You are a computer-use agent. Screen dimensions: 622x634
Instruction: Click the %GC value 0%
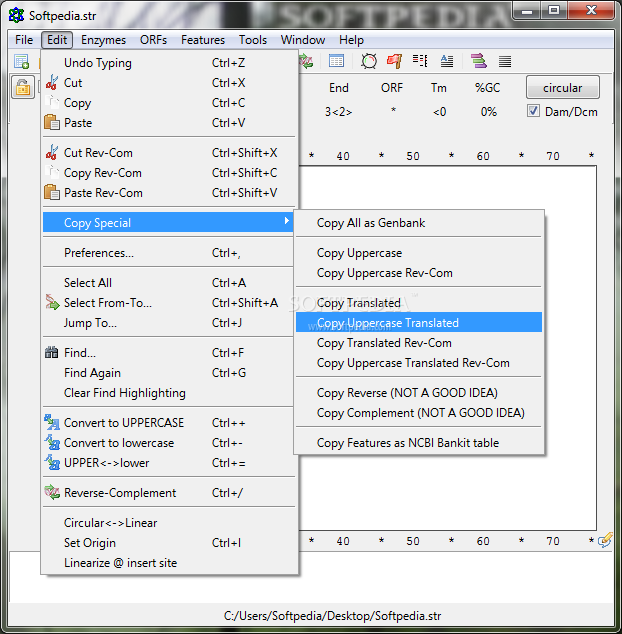tap(489, 112)
